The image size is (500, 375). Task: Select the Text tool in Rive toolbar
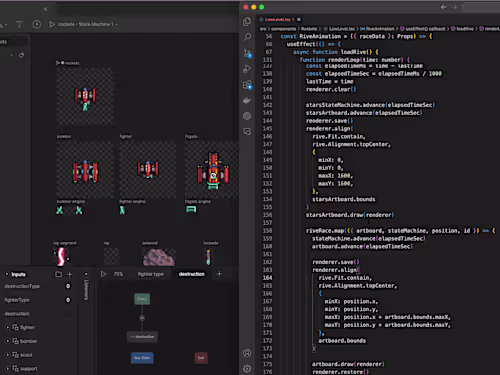pos(20,24)
